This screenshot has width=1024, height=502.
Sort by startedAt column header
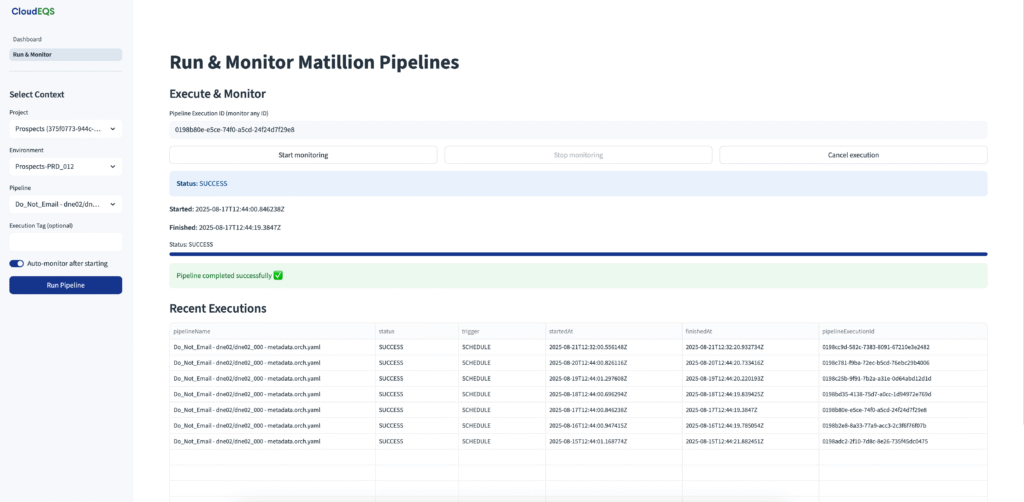614,332
